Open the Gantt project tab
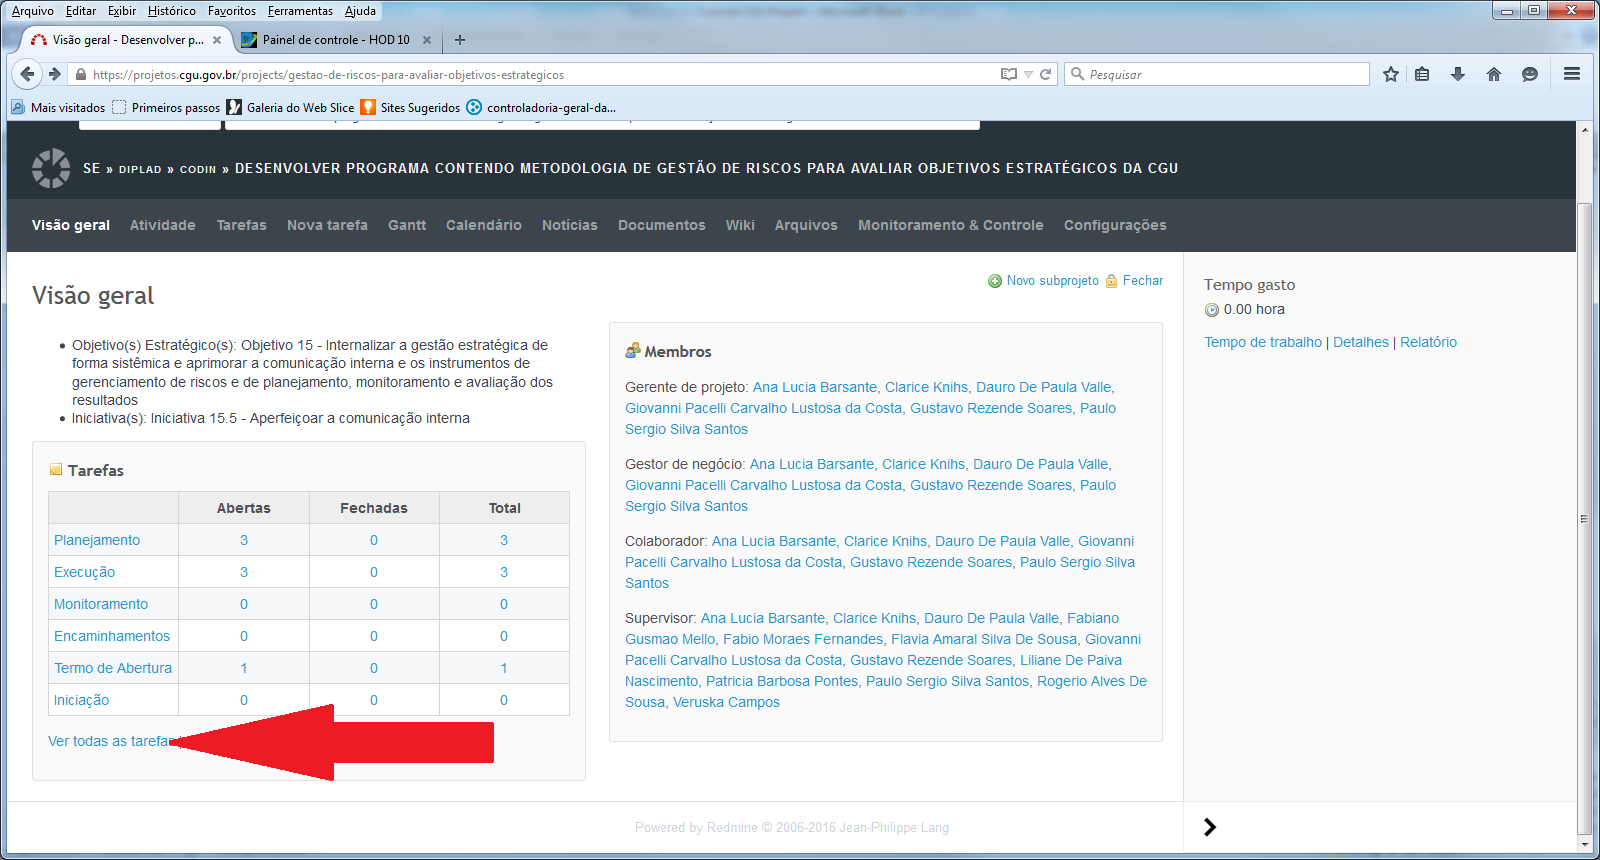The width and height of the screenshot is (1600, 860). pyautogui.click(x=406, y=225)
